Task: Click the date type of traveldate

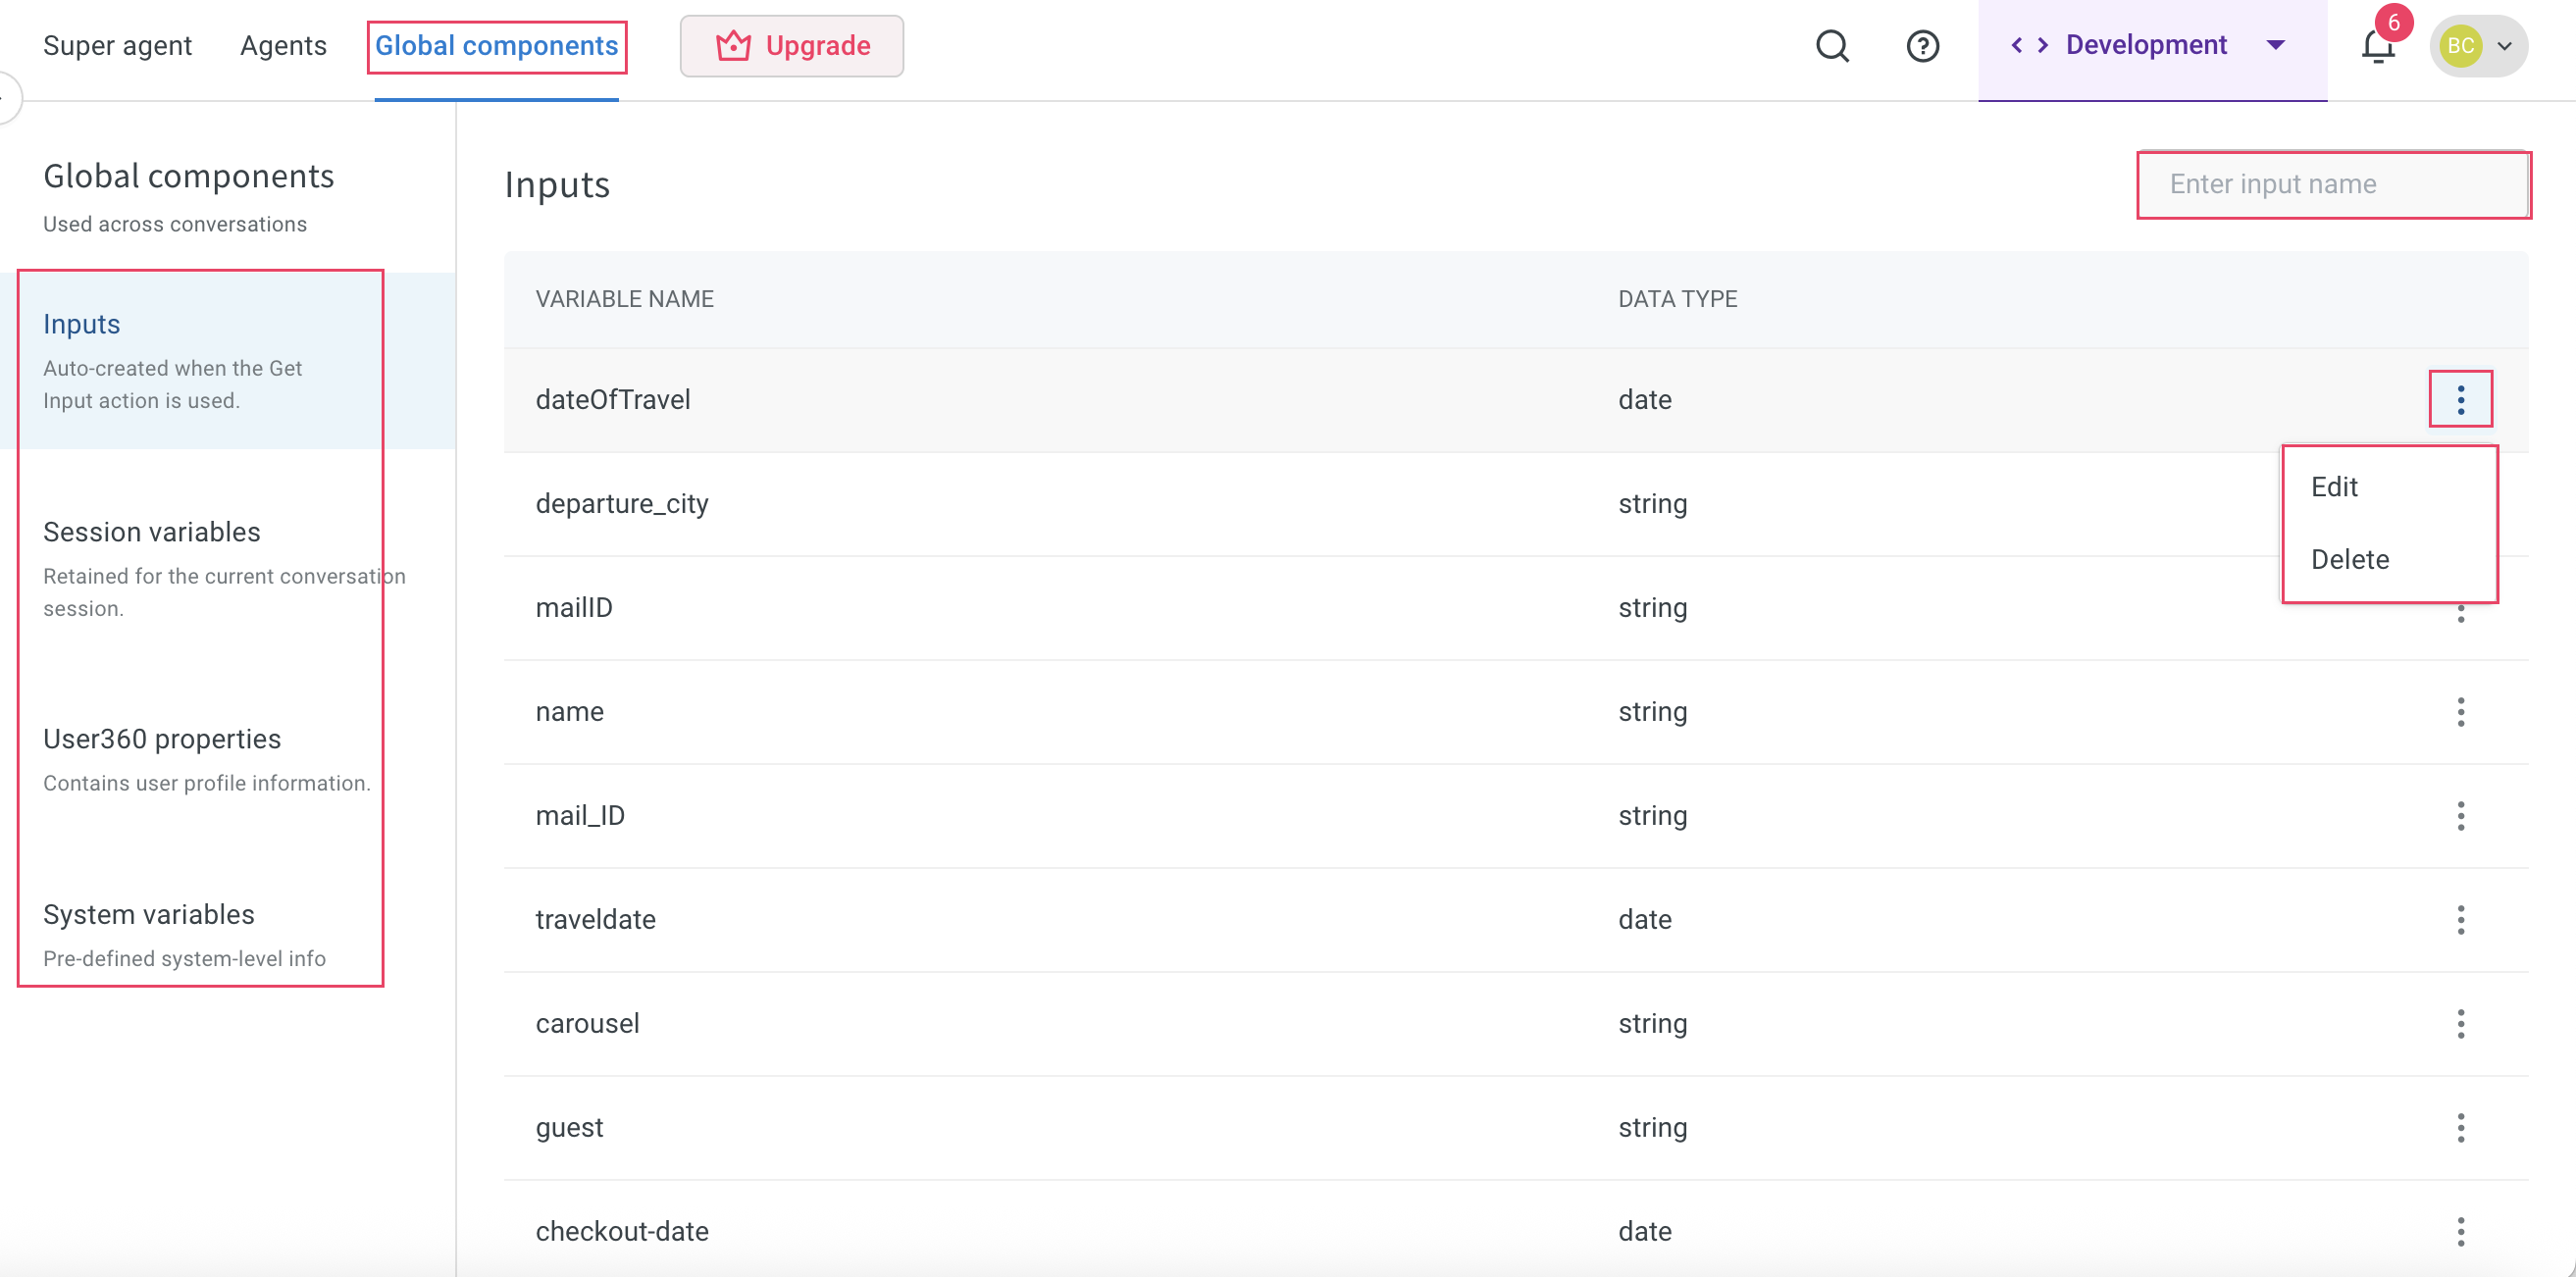Action: tap(1644, 920)
